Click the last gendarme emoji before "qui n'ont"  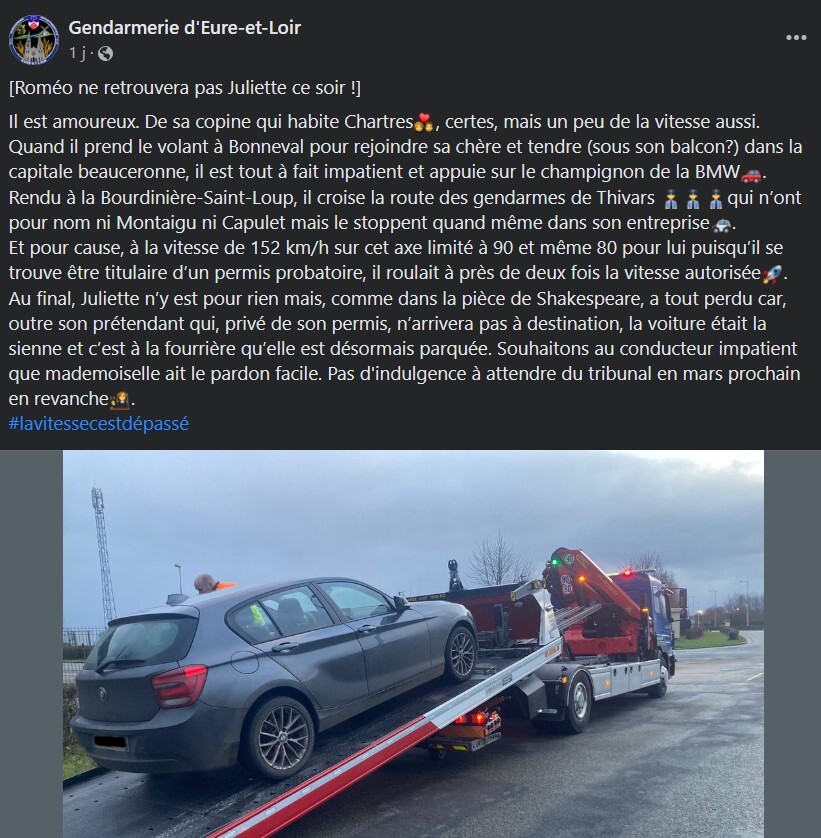point(716,199)
